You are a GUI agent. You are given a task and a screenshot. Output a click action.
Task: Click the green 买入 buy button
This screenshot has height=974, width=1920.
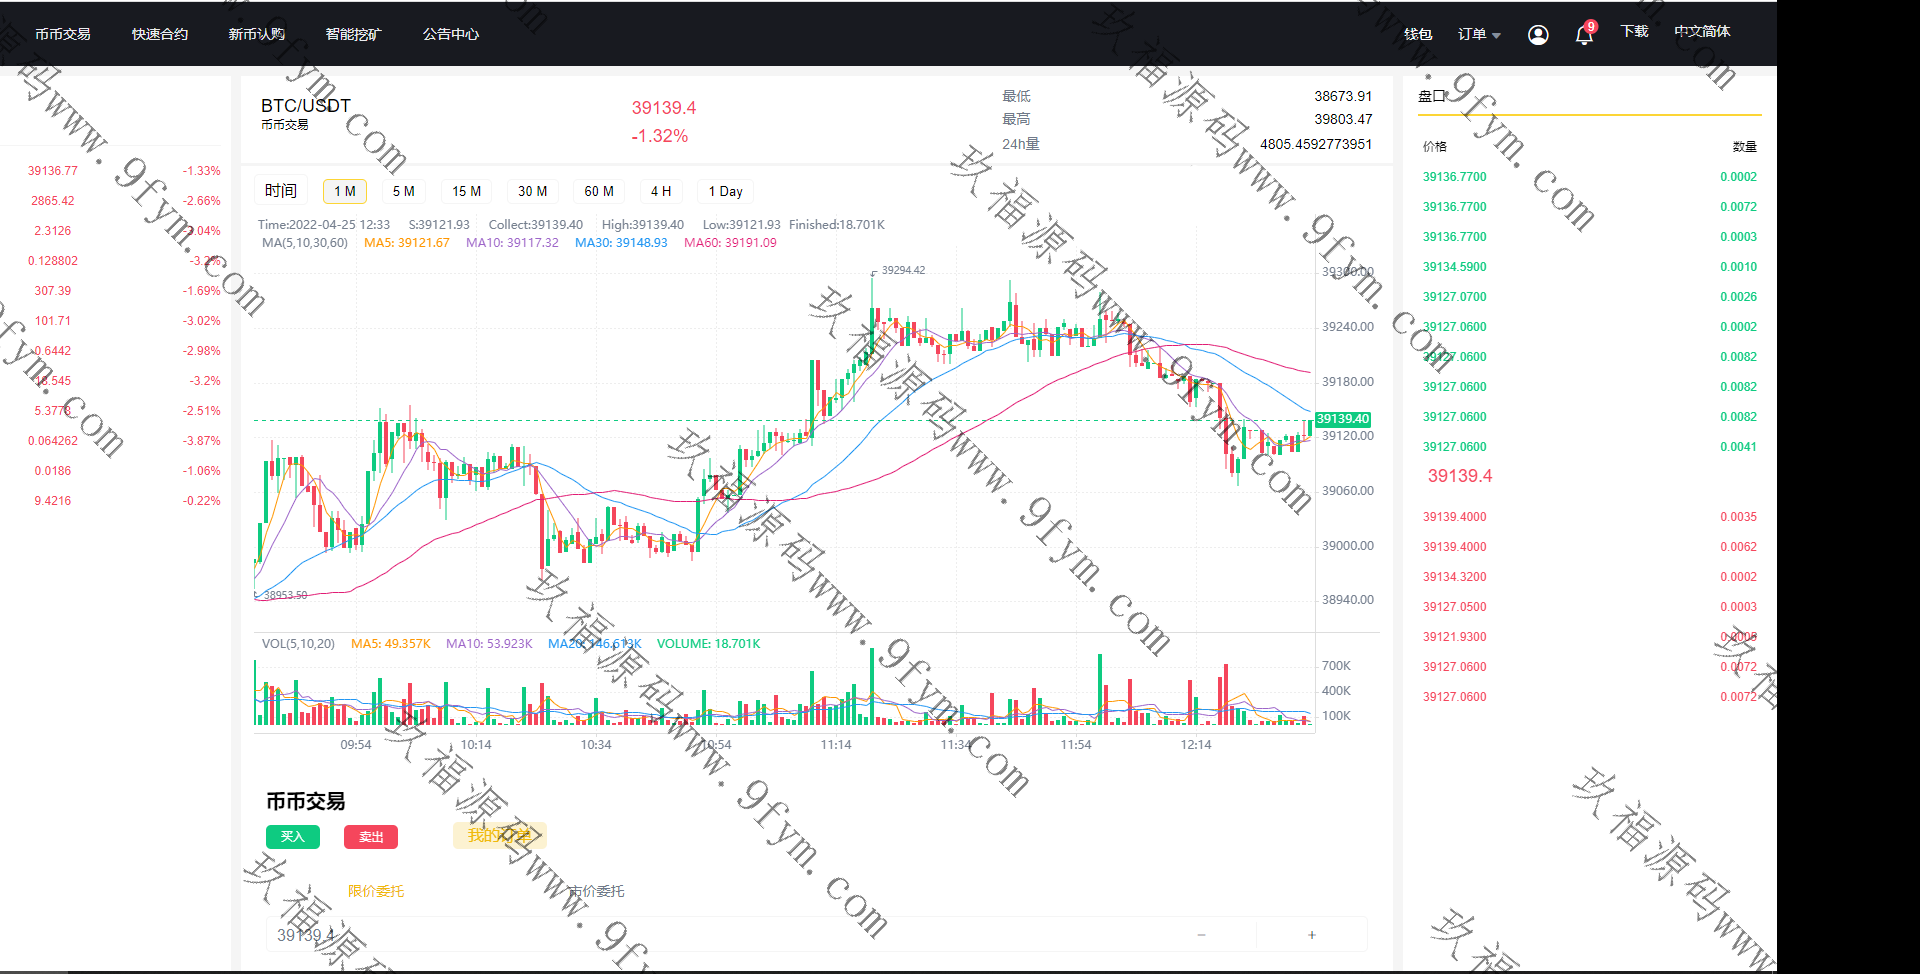292,837
